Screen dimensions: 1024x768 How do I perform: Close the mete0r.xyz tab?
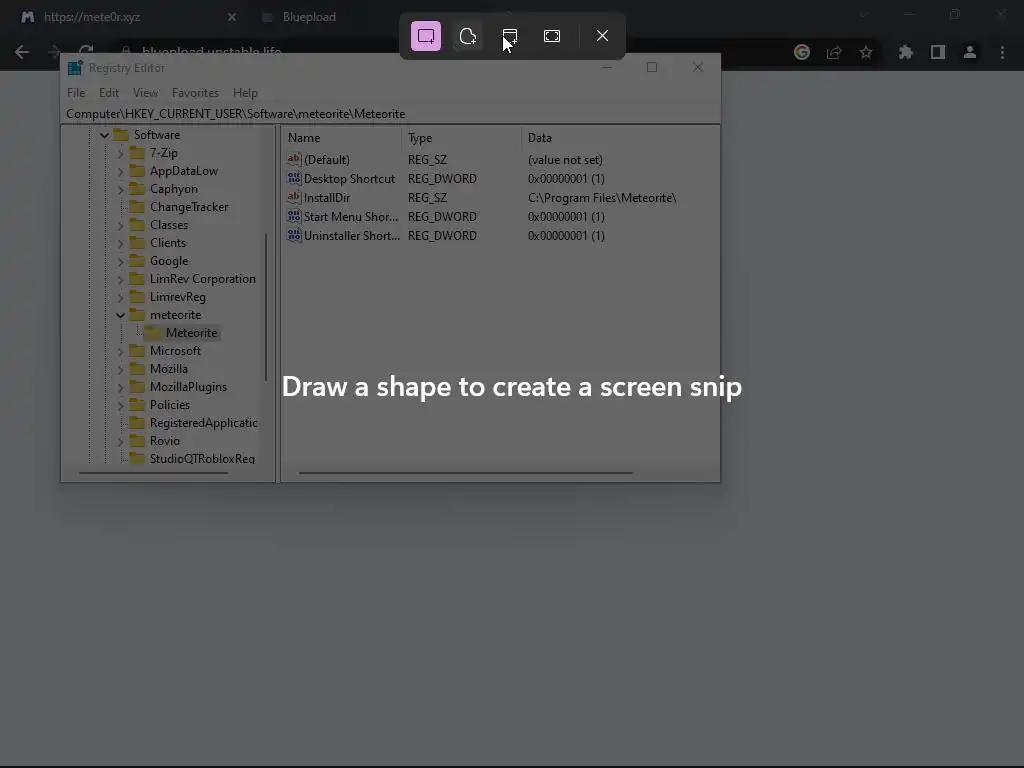[232, 17]
